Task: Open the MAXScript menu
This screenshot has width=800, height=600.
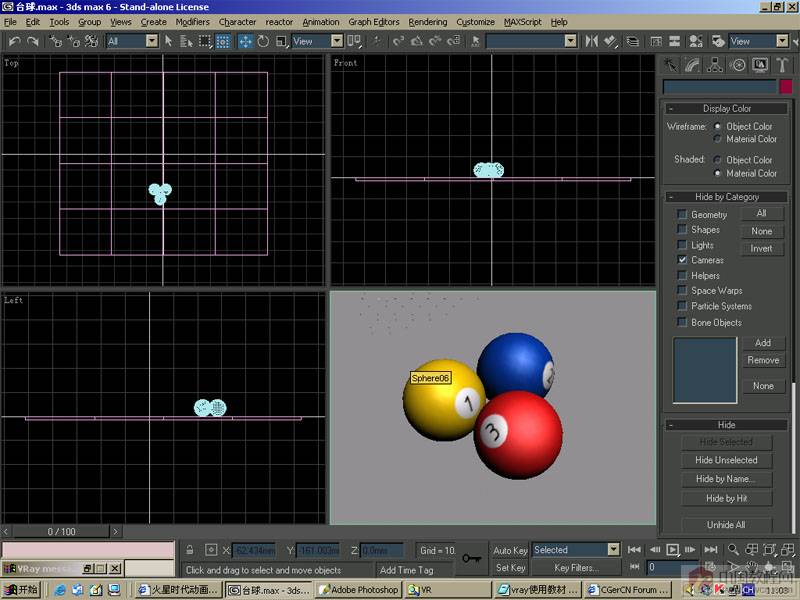Action: [x=522, y=22]
